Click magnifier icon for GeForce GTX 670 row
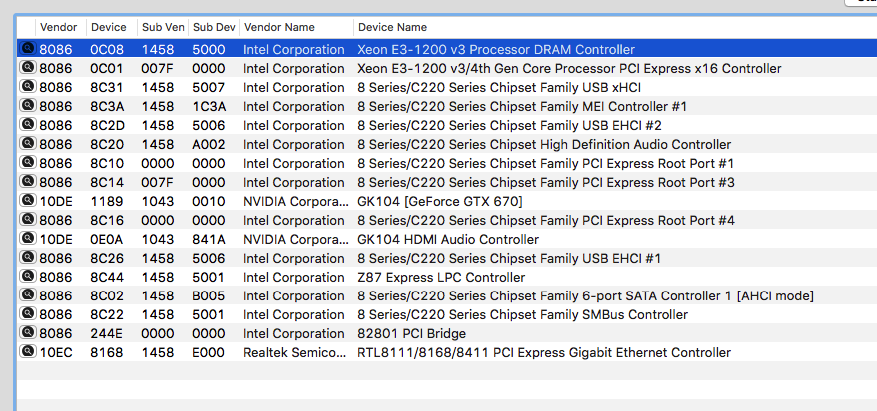The height and width of the screenshot is (411, 877). tap(27, 201)
